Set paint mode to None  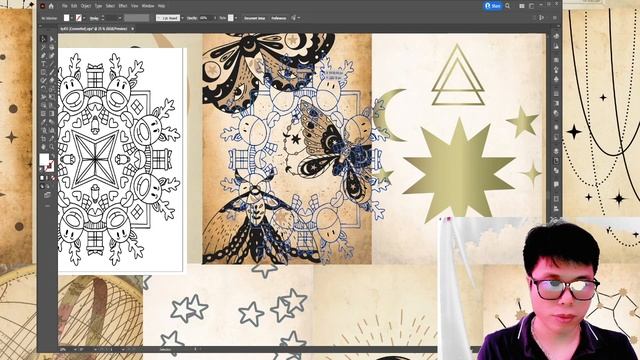pyautogui.click(x=53, y=178)
